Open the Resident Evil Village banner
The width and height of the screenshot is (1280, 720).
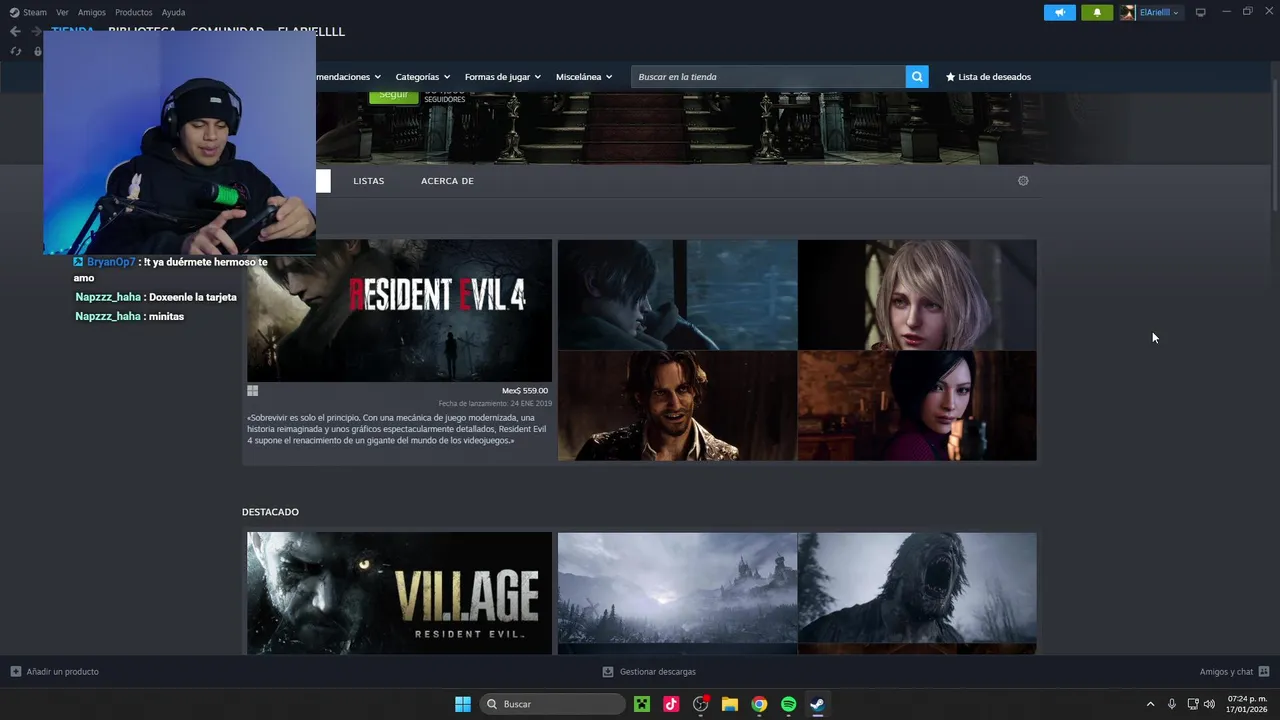coord(399,593)
